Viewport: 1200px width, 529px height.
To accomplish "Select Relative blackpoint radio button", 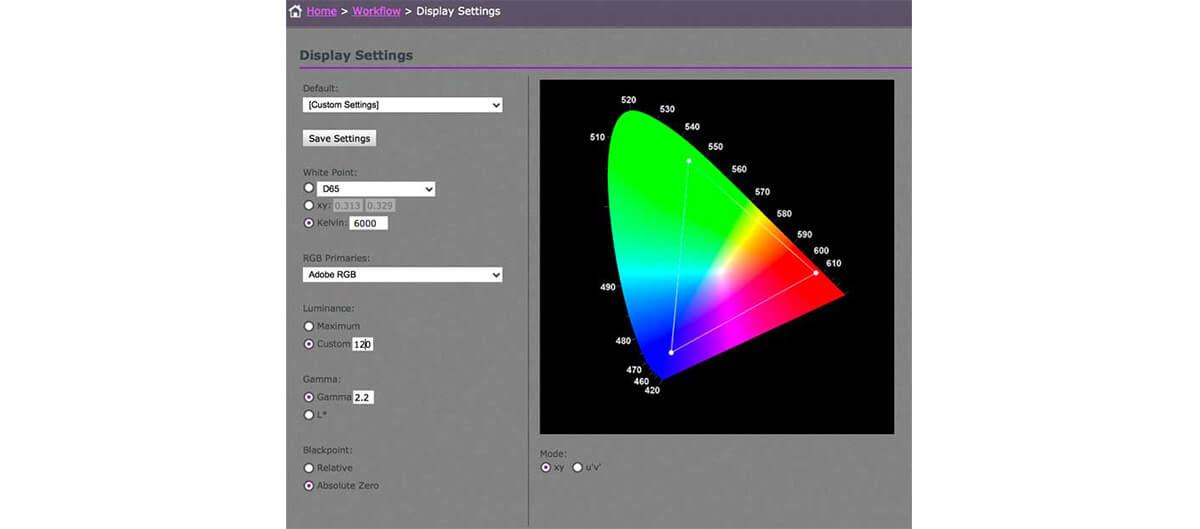I will [308, 468].
